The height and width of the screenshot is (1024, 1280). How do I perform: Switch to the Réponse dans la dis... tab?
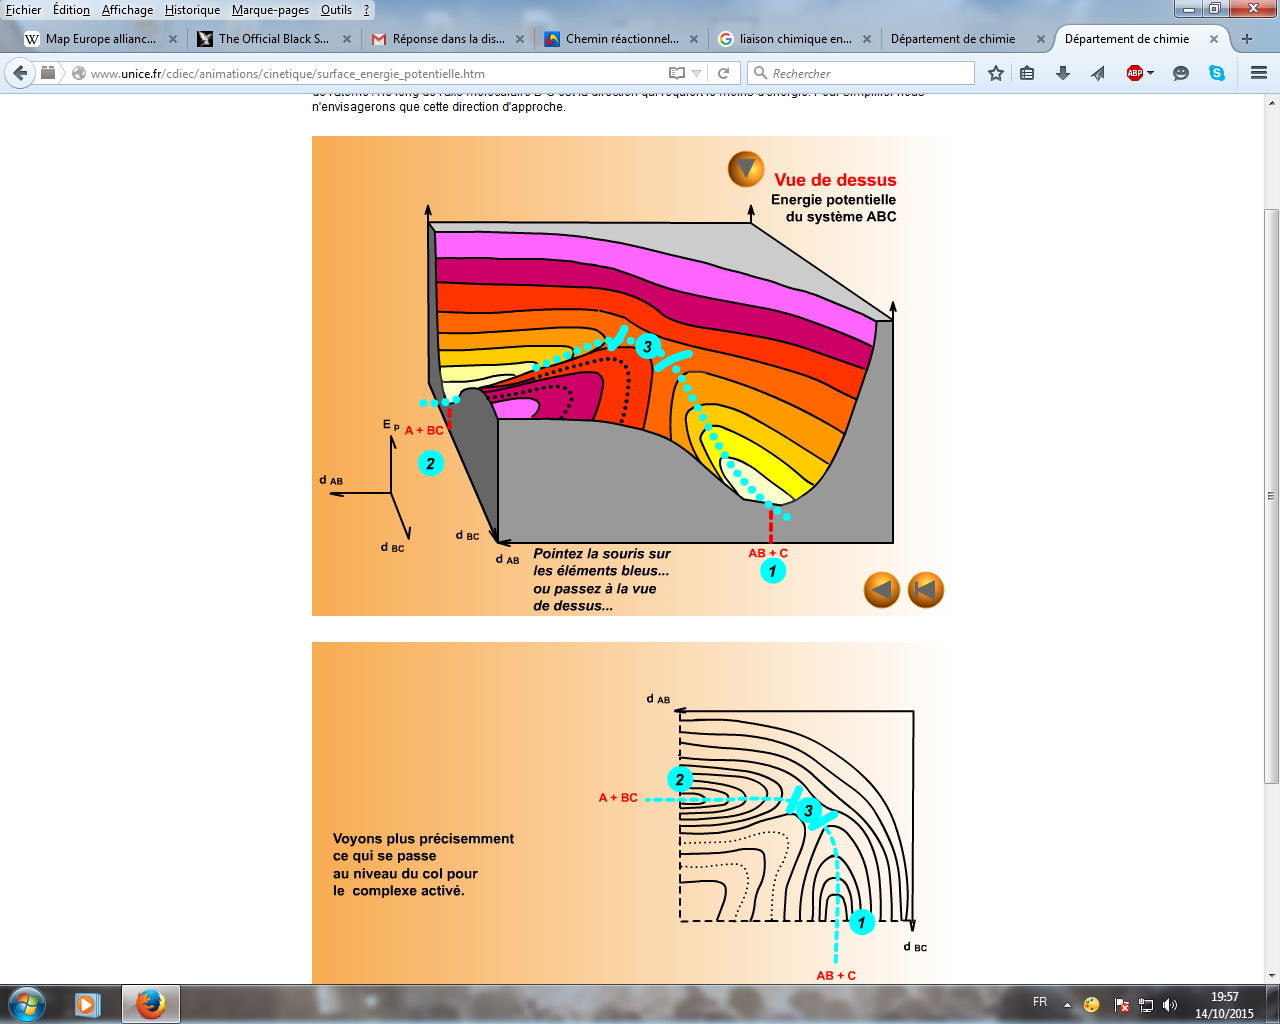[447, 39]
